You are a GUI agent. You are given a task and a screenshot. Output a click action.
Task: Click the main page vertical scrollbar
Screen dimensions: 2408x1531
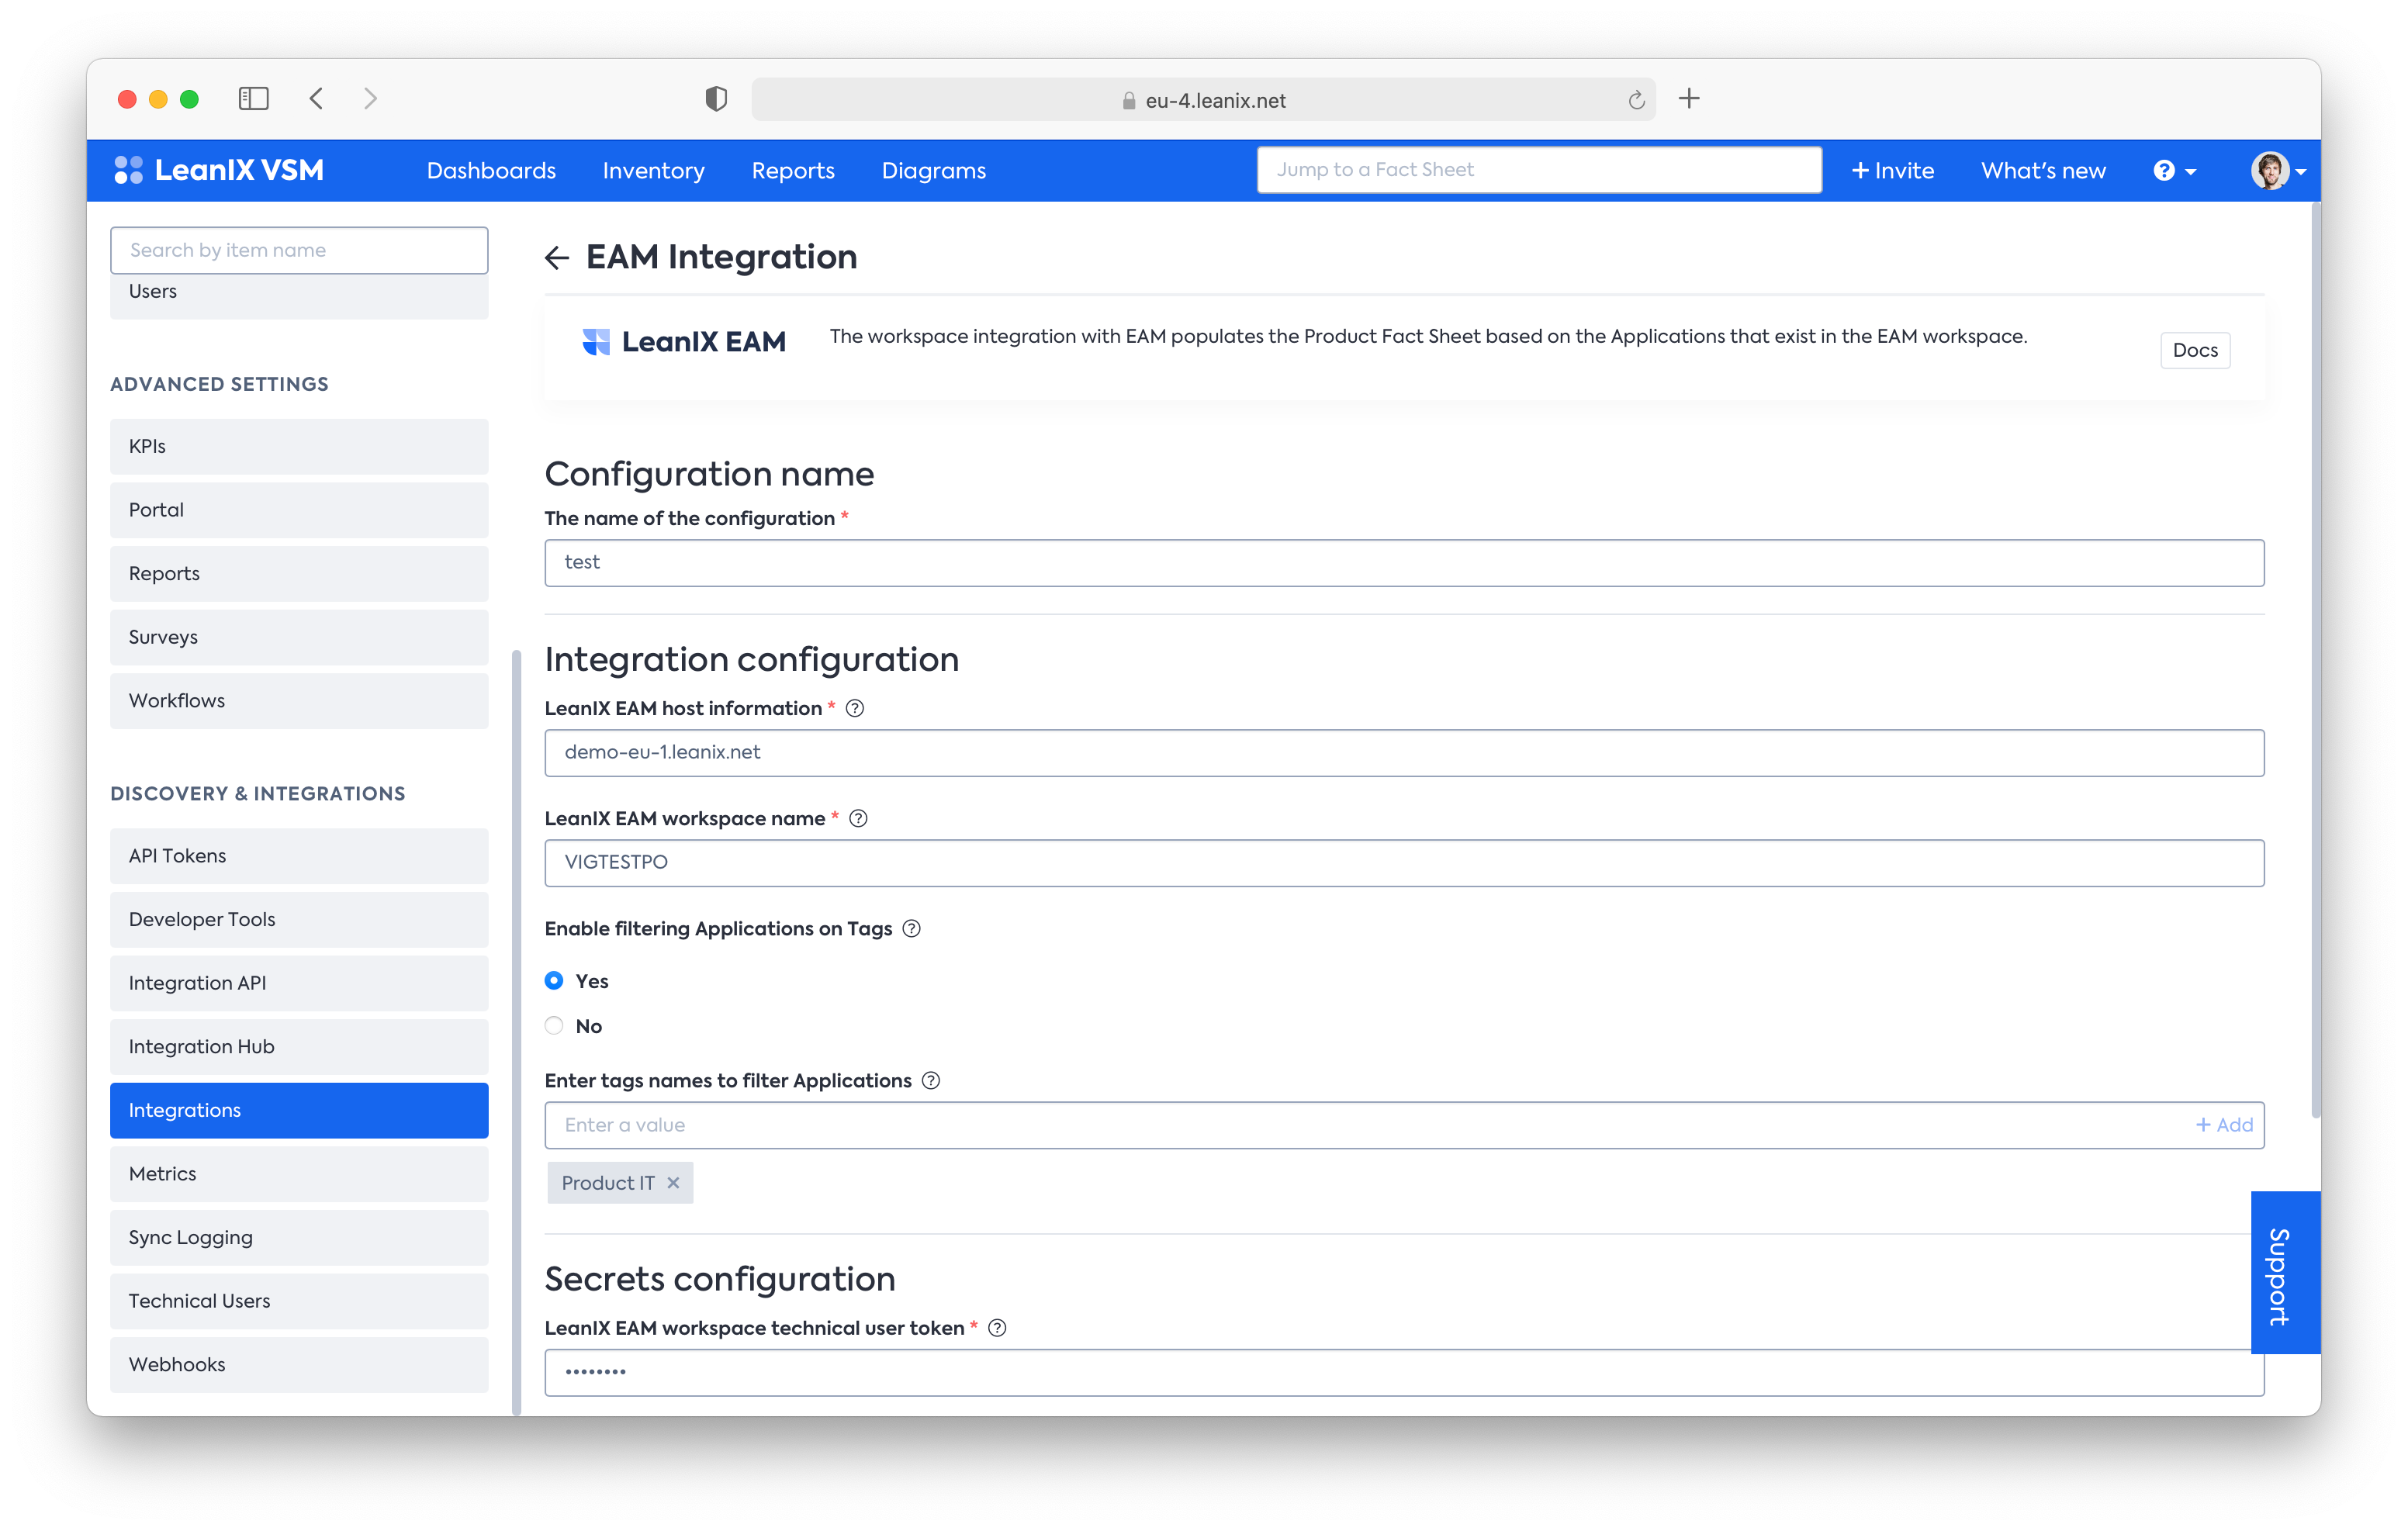[2315, 660]
